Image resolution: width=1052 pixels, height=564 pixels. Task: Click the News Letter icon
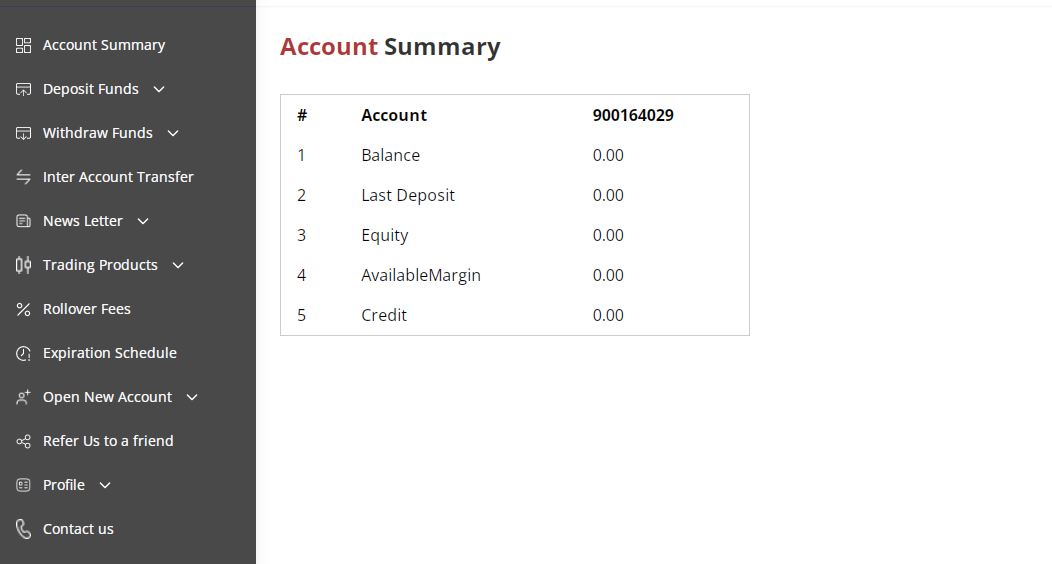[23, 221]
